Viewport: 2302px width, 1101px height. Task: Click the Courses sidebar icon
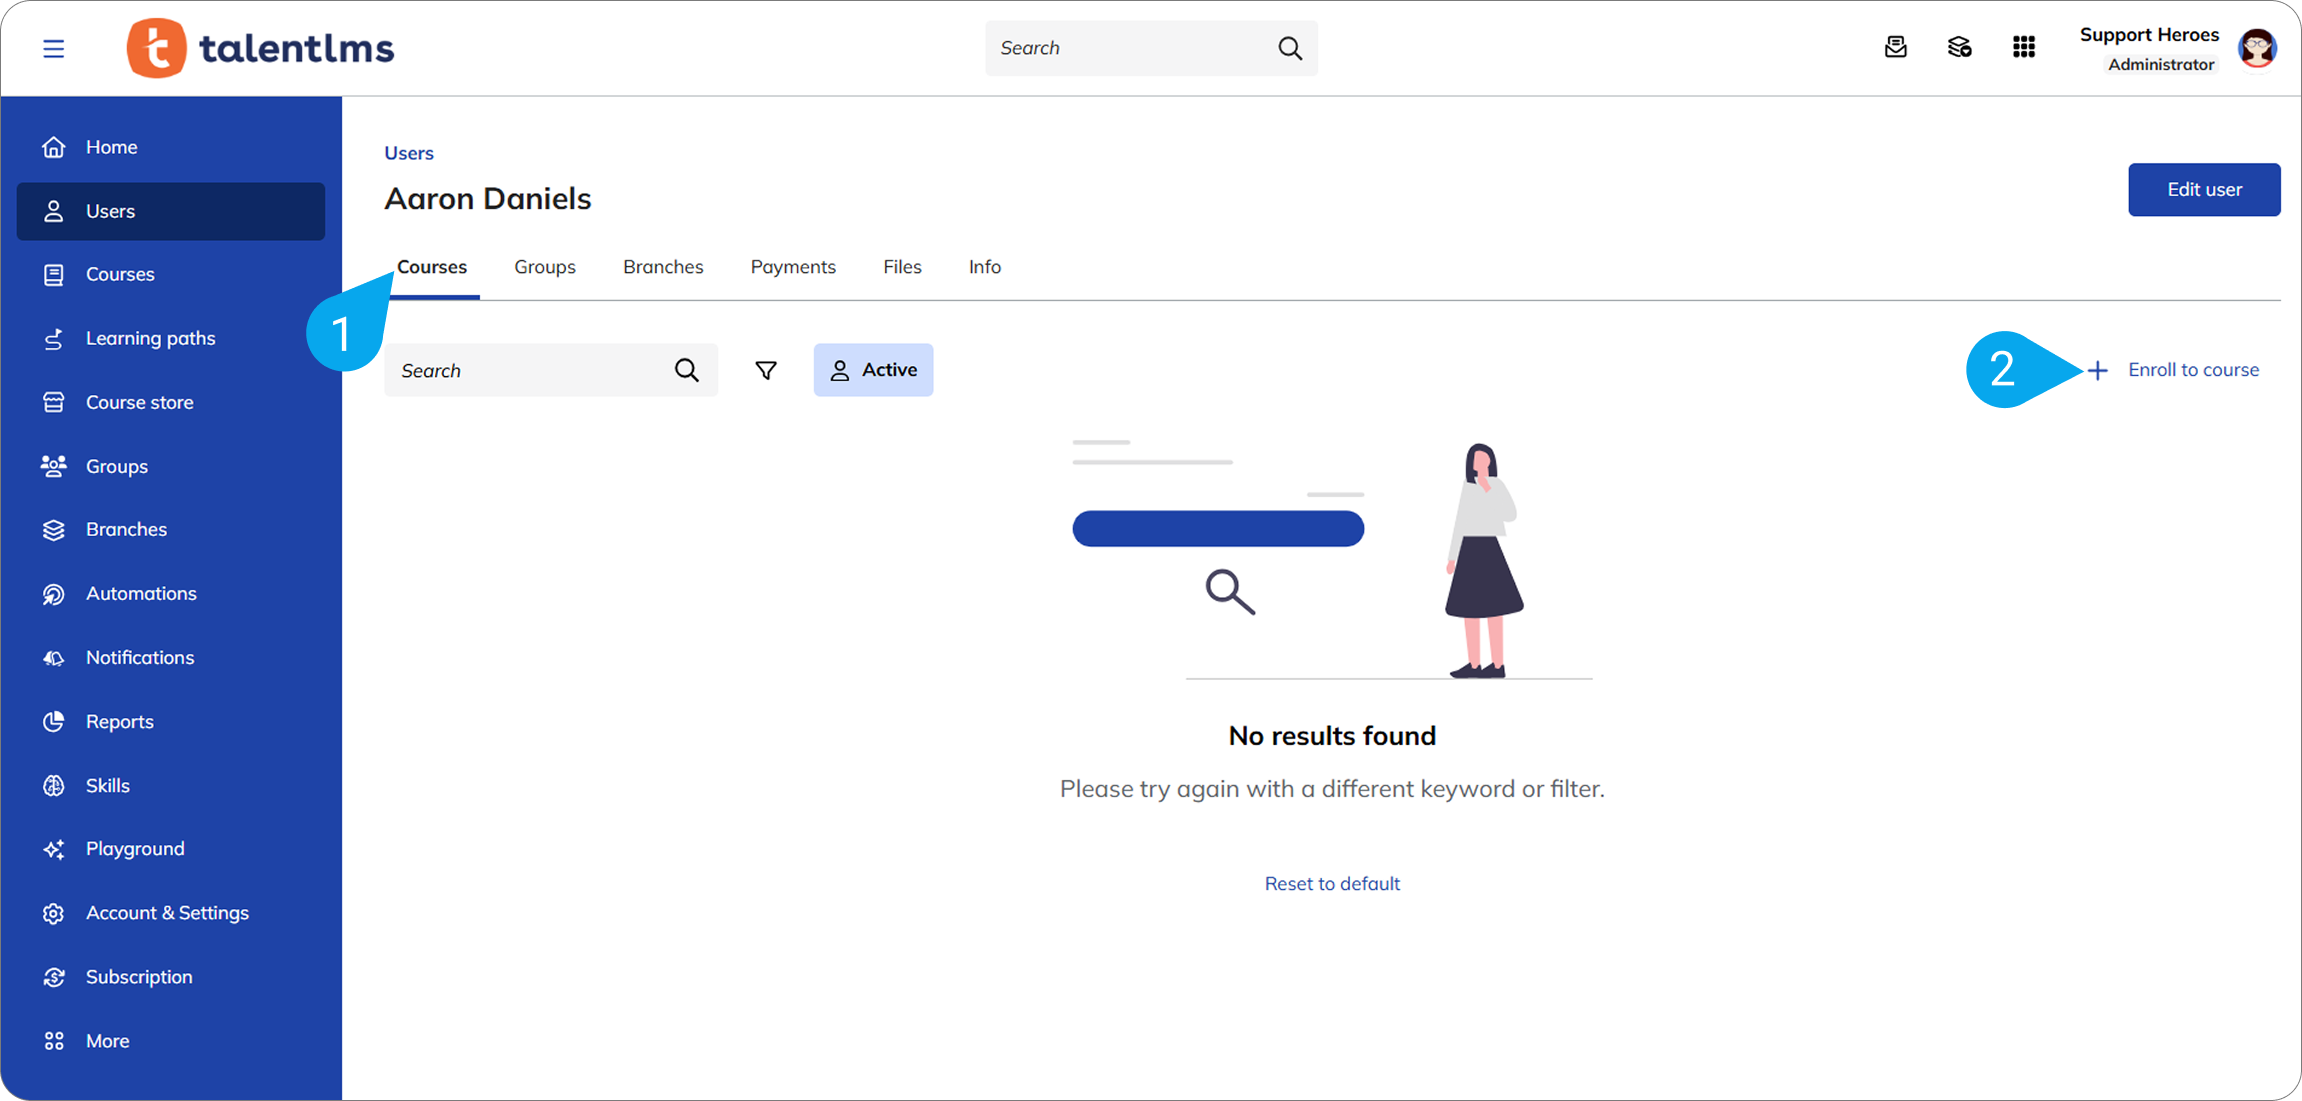coord(54,274)
